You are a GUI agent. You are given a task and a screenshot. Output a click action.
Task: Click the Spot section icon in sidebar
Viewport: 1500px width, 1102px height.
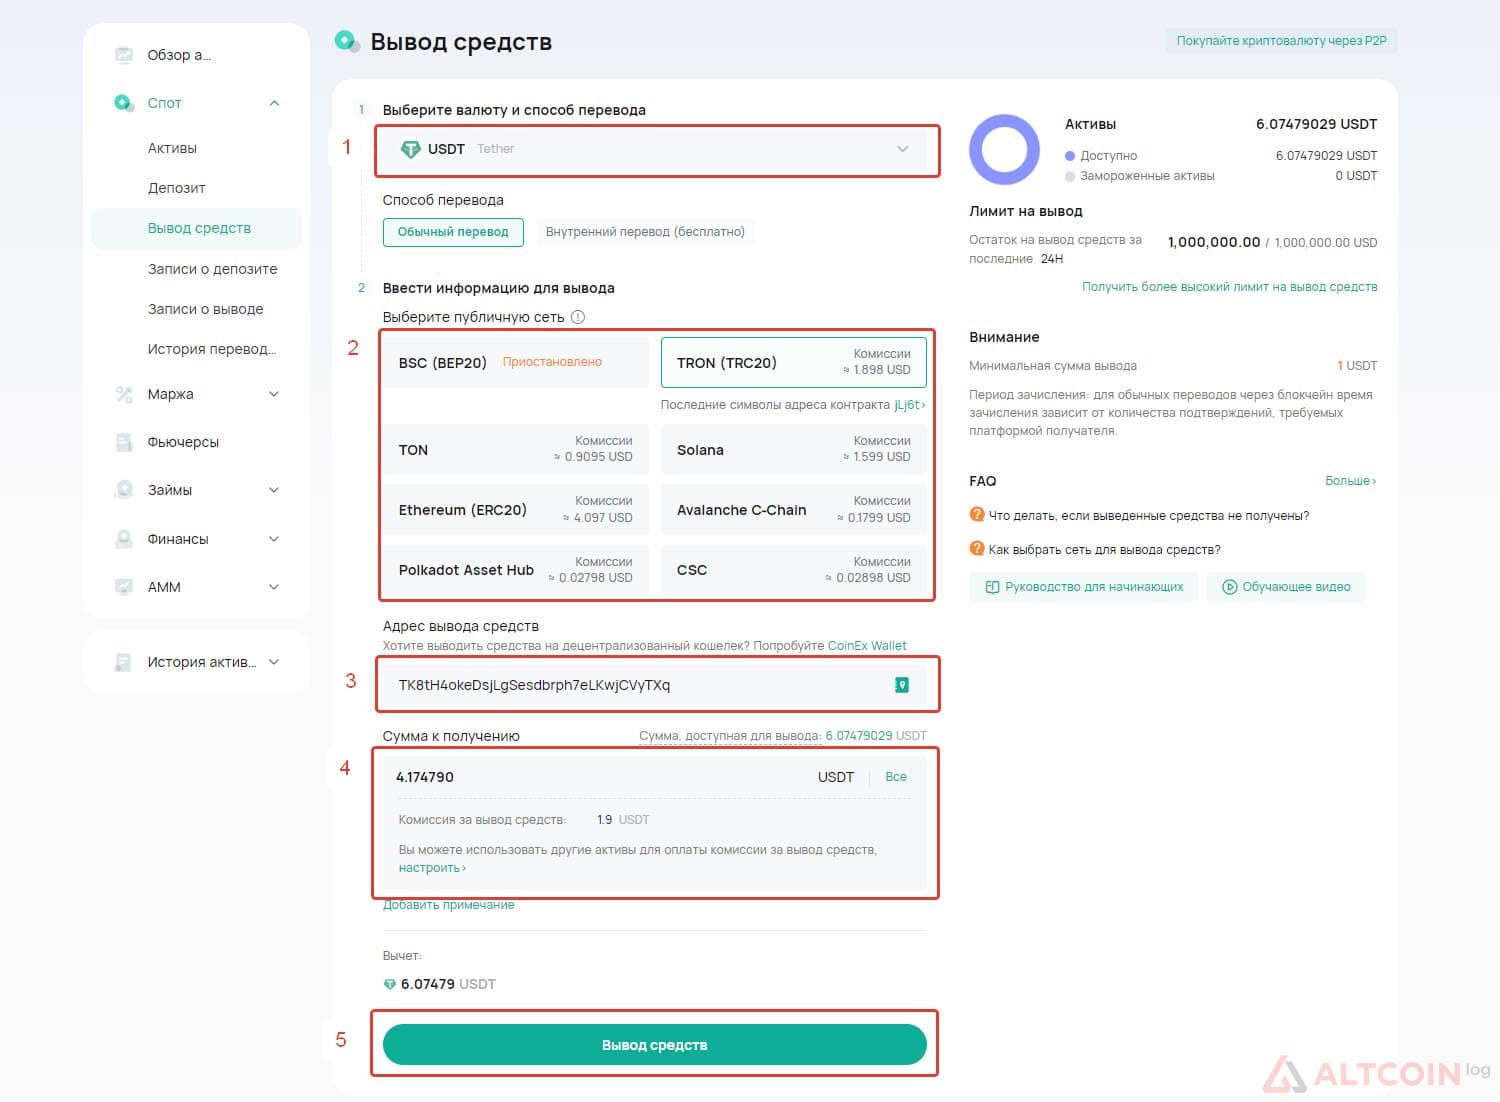point(124,103)
